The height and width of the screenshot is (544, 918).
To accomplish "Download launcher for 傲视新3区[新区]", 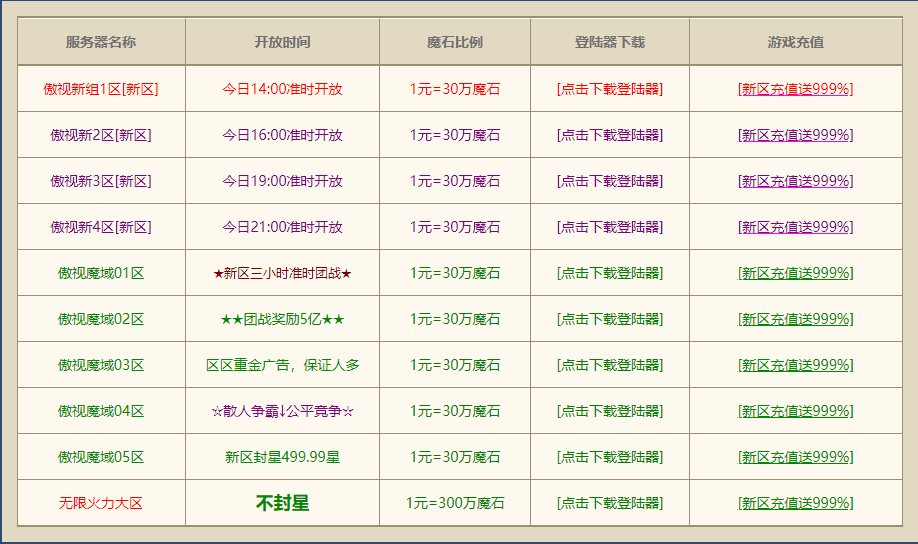I will [x=609, y=181].
